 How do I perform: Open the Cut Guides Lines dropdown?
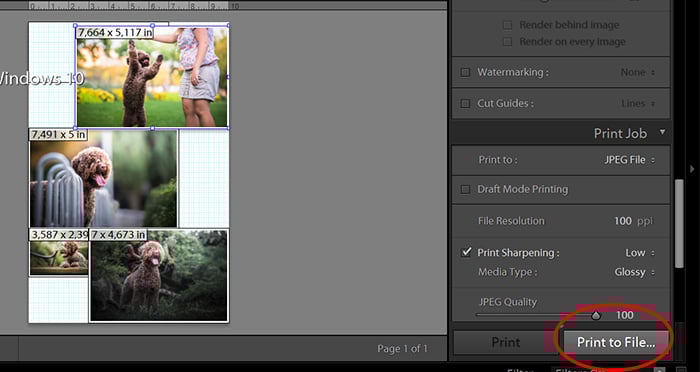tap(638, 104)
